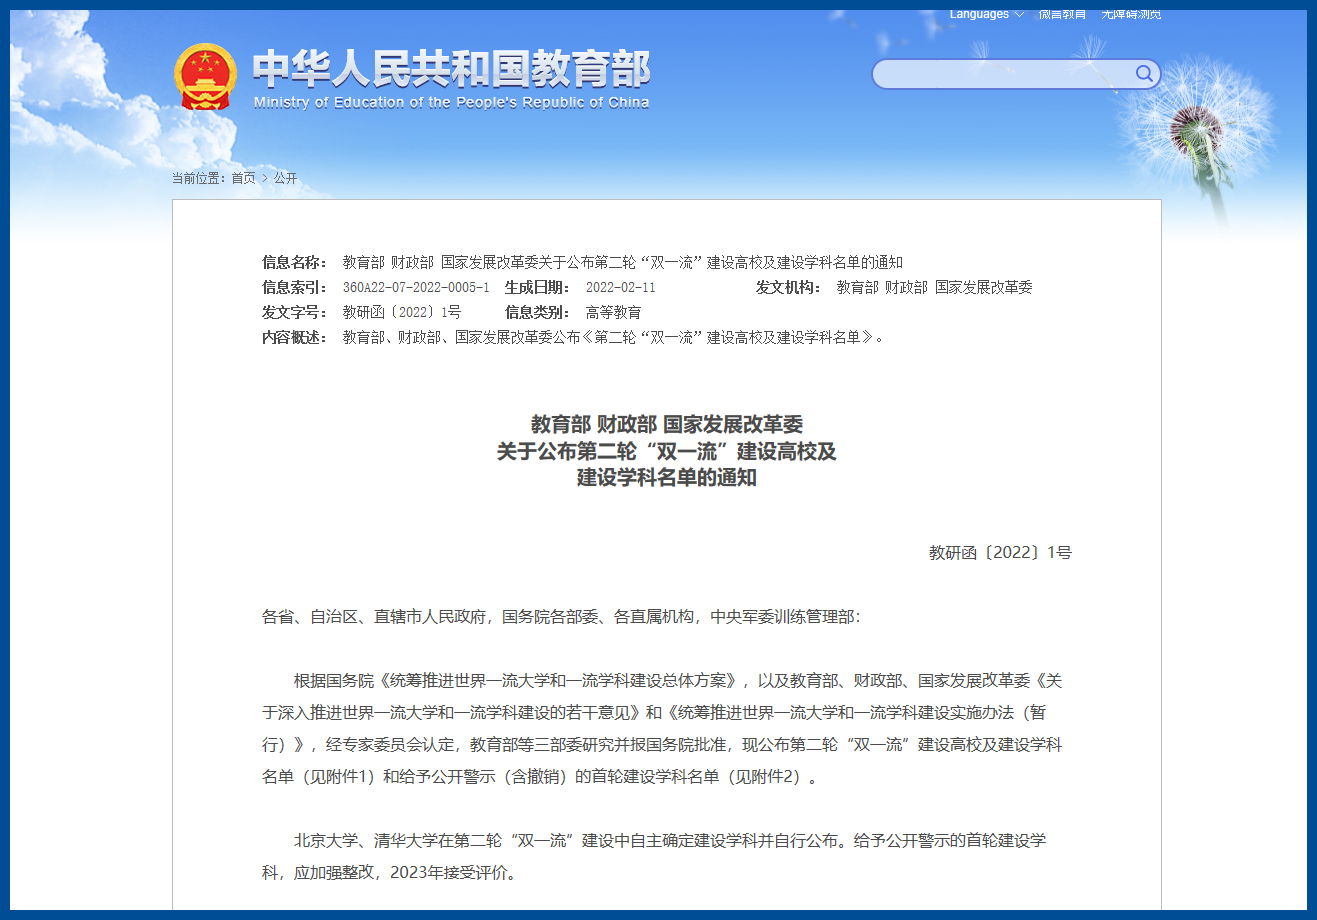1317x920 pixels.
Task: Click the national emblem logo
Action: coord(205,77)
